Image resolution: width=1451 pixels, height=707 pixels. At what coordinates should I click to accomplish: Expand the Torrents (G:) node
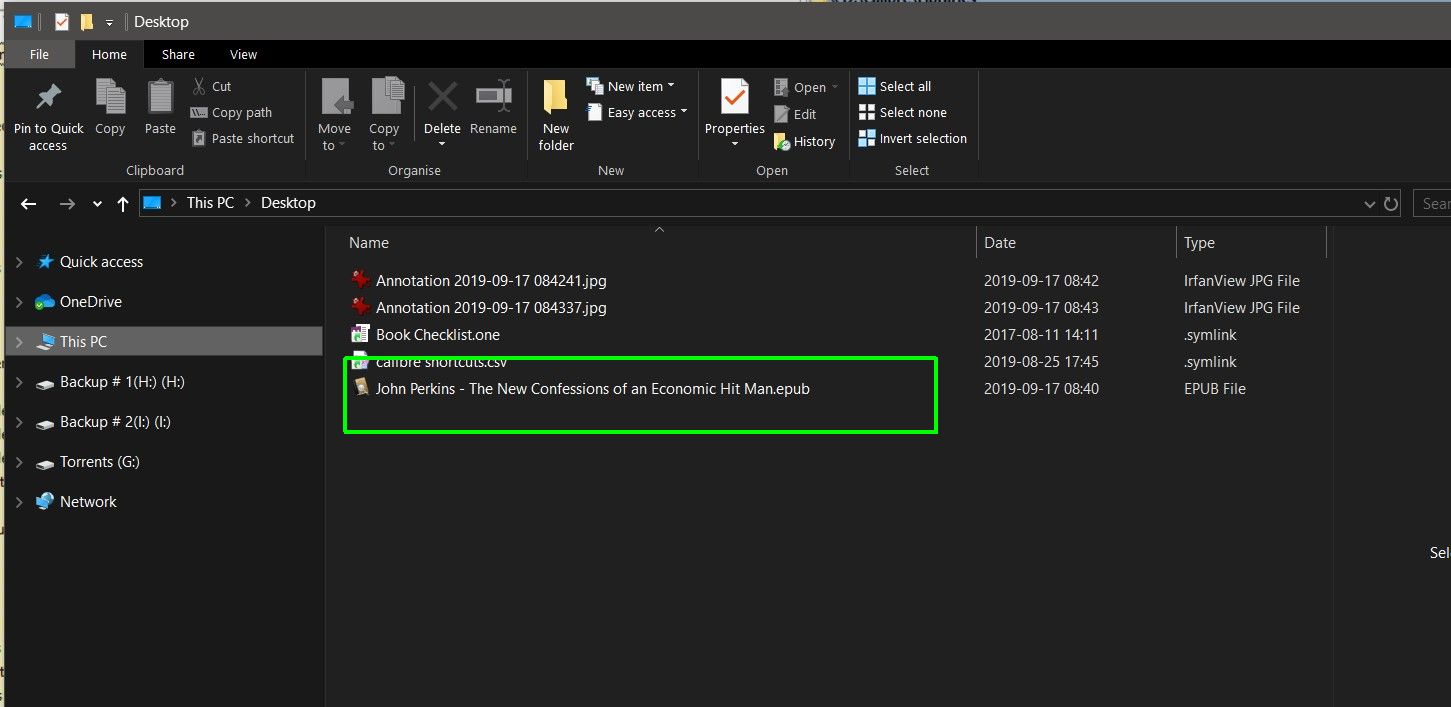click(x=19, y=462)
